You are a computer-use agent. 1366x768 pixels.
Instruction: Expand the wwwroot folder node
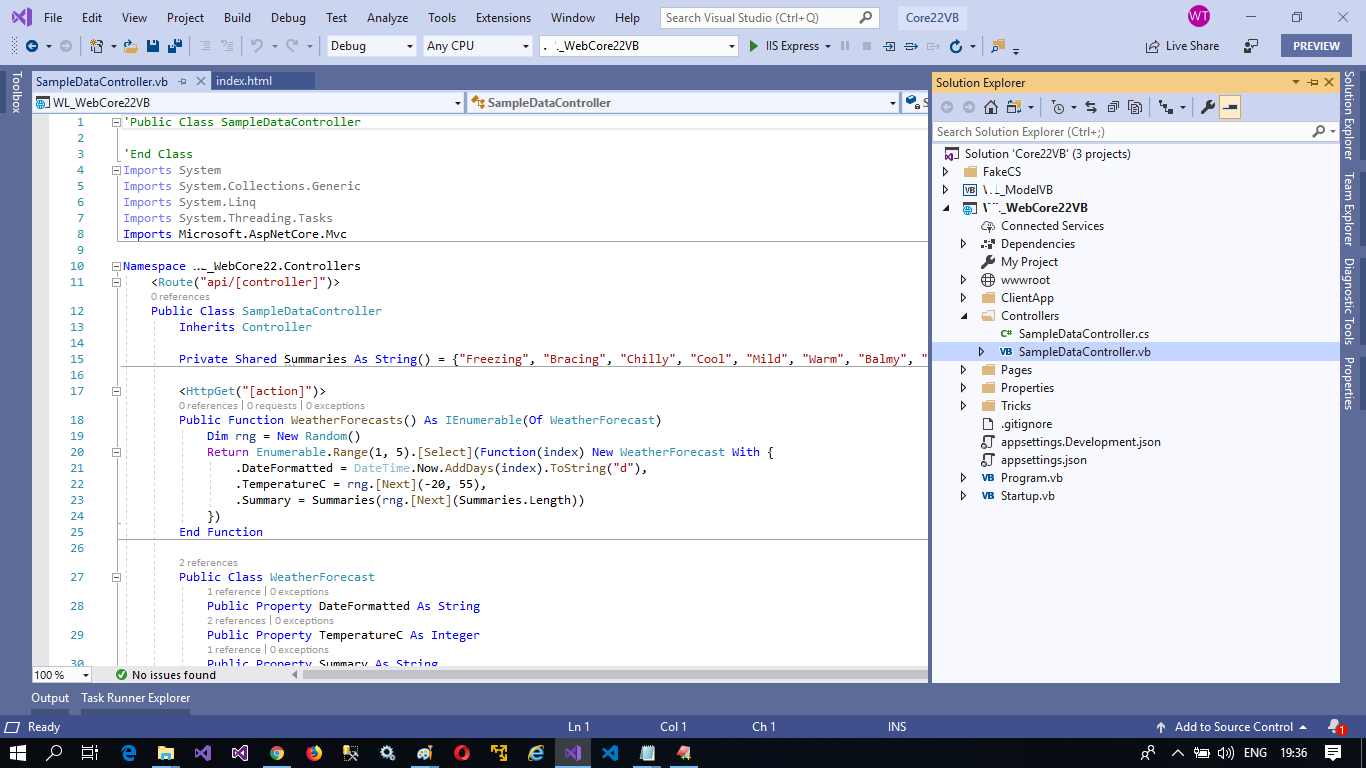point(964,280)
